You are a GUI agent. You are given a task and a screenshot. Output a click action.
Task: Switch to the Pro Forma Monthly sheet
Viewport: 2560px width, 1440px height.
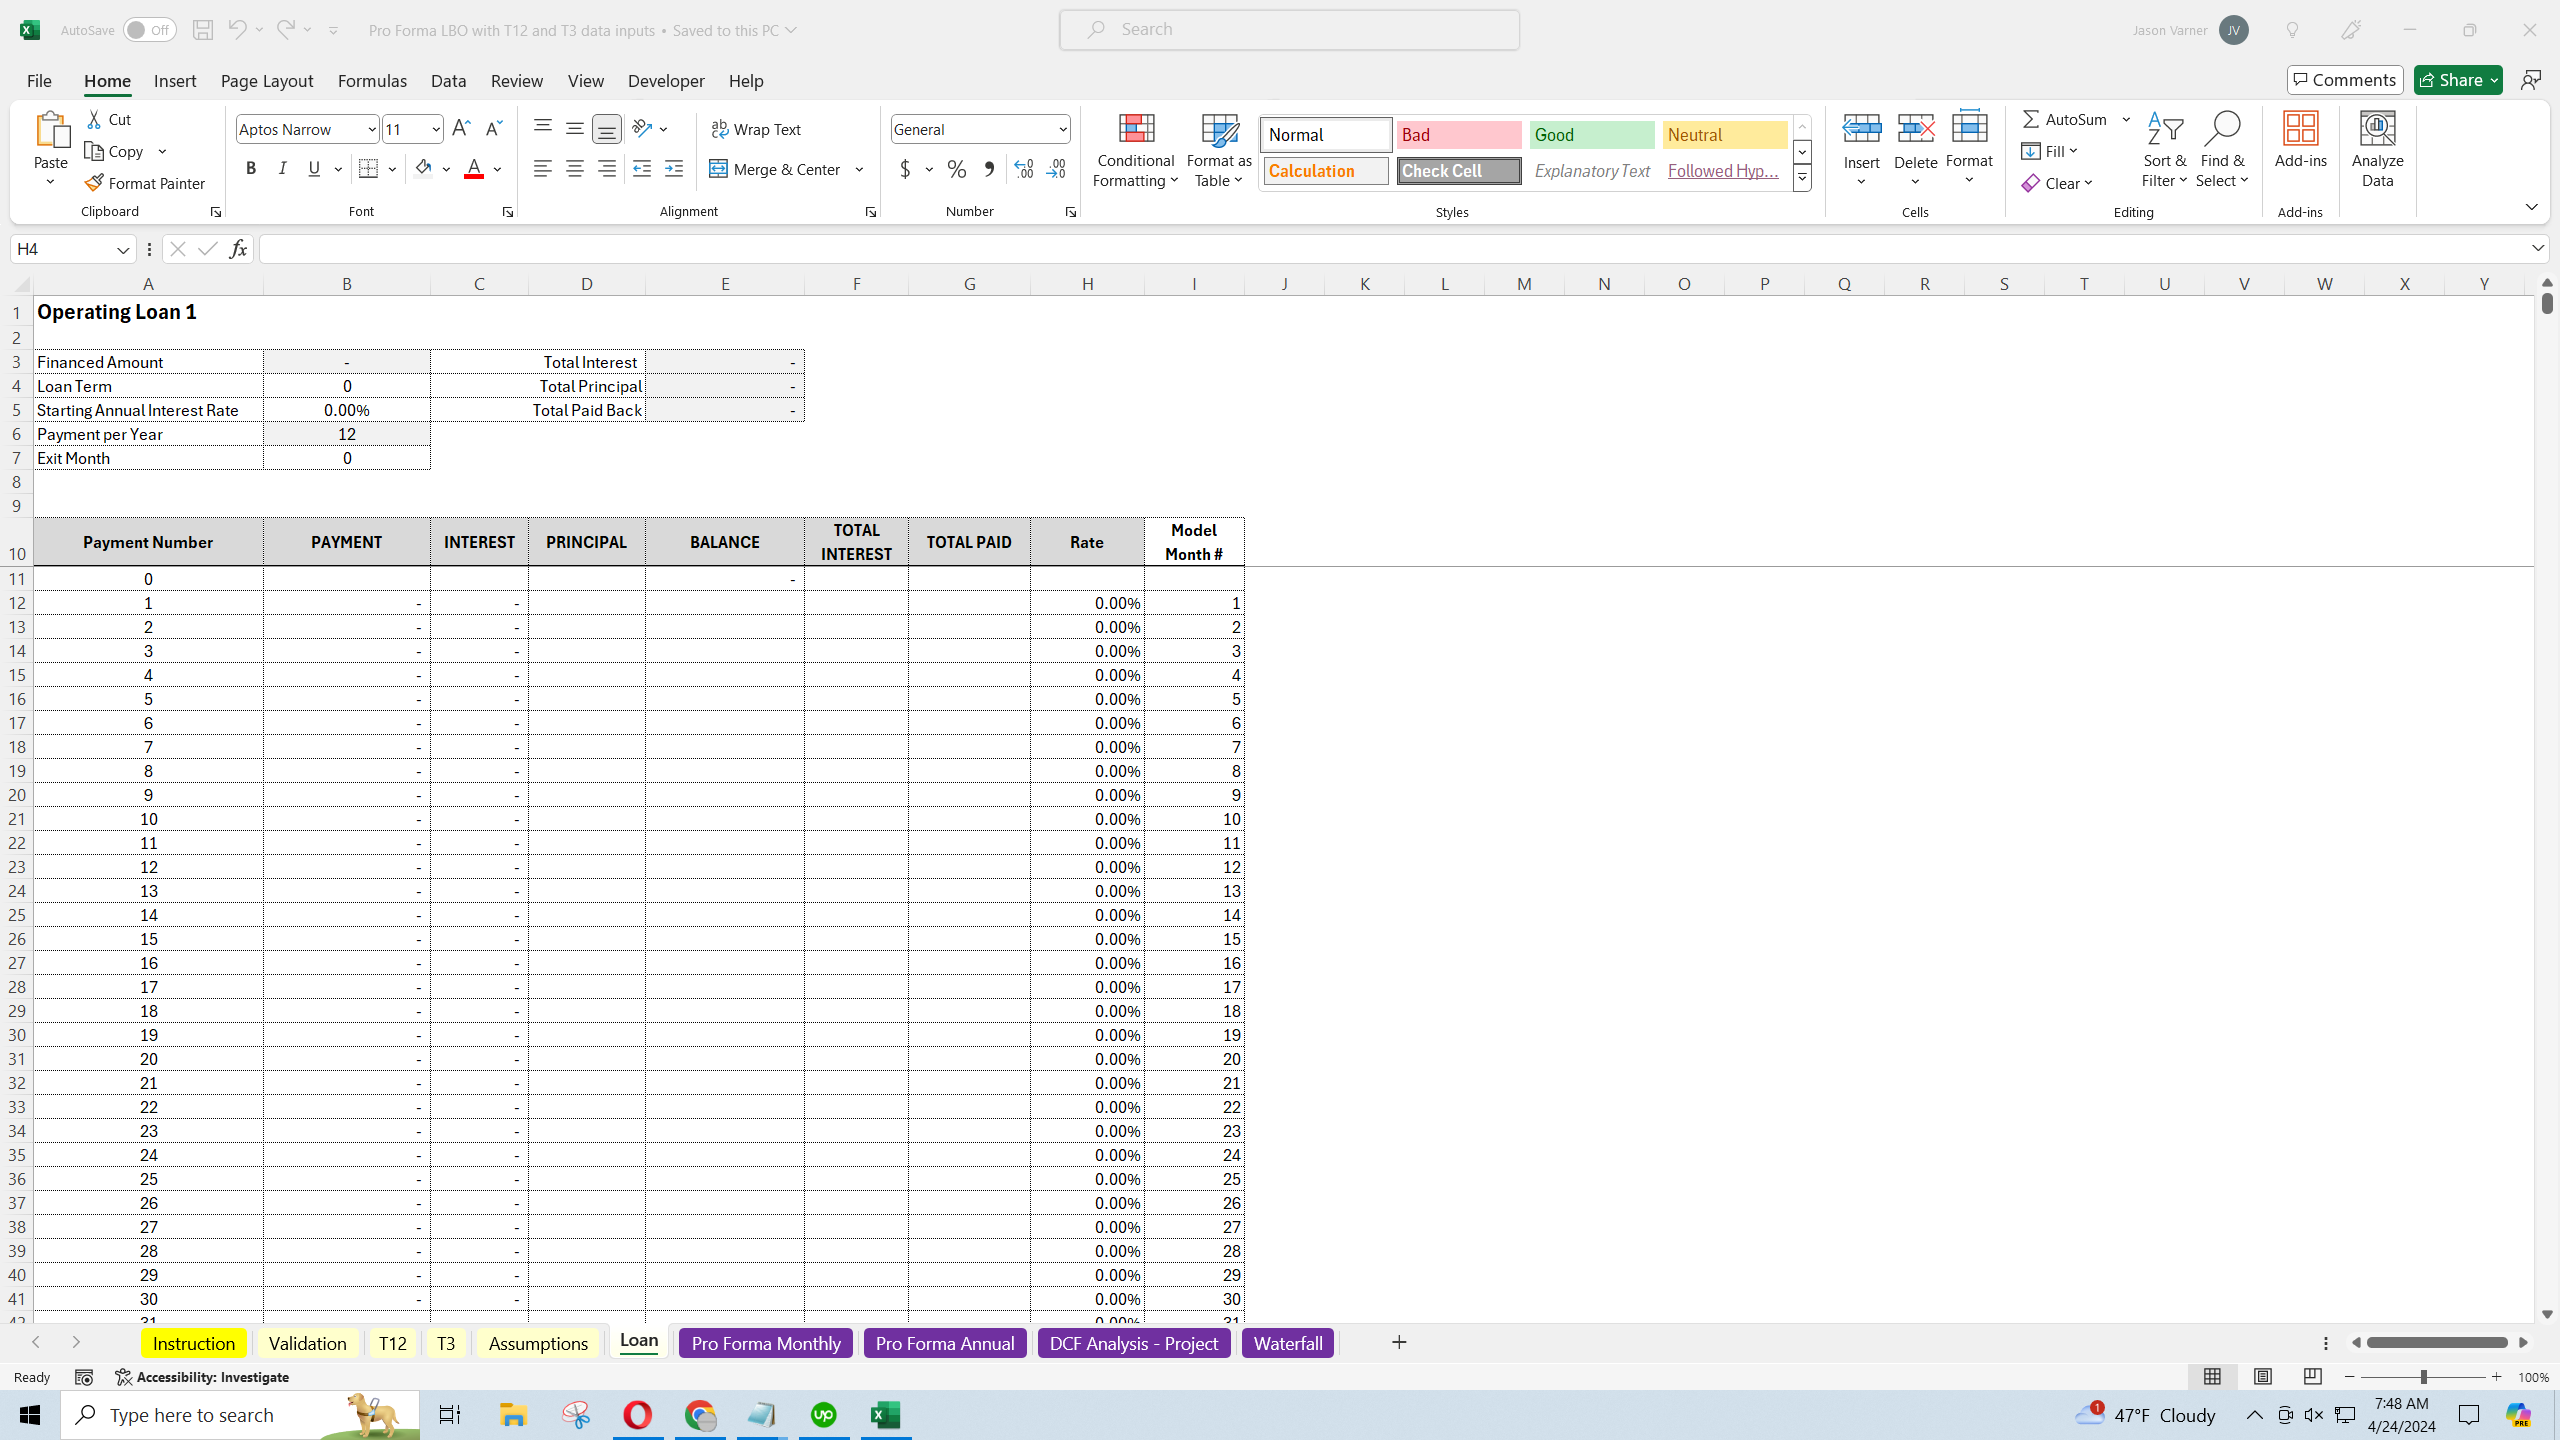765,1343
